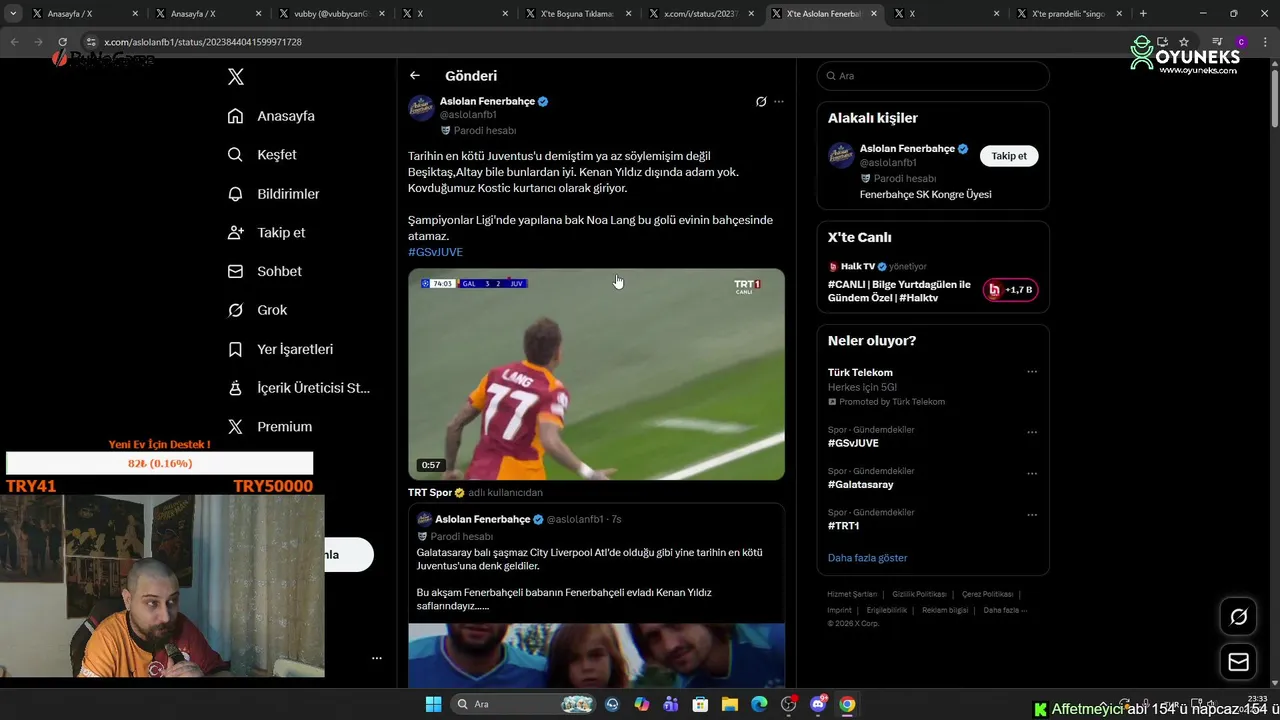1280x720 pixels.
Task: Open Copilot from the taskbar
Action: pyautogui.click(x=641, y=704)
